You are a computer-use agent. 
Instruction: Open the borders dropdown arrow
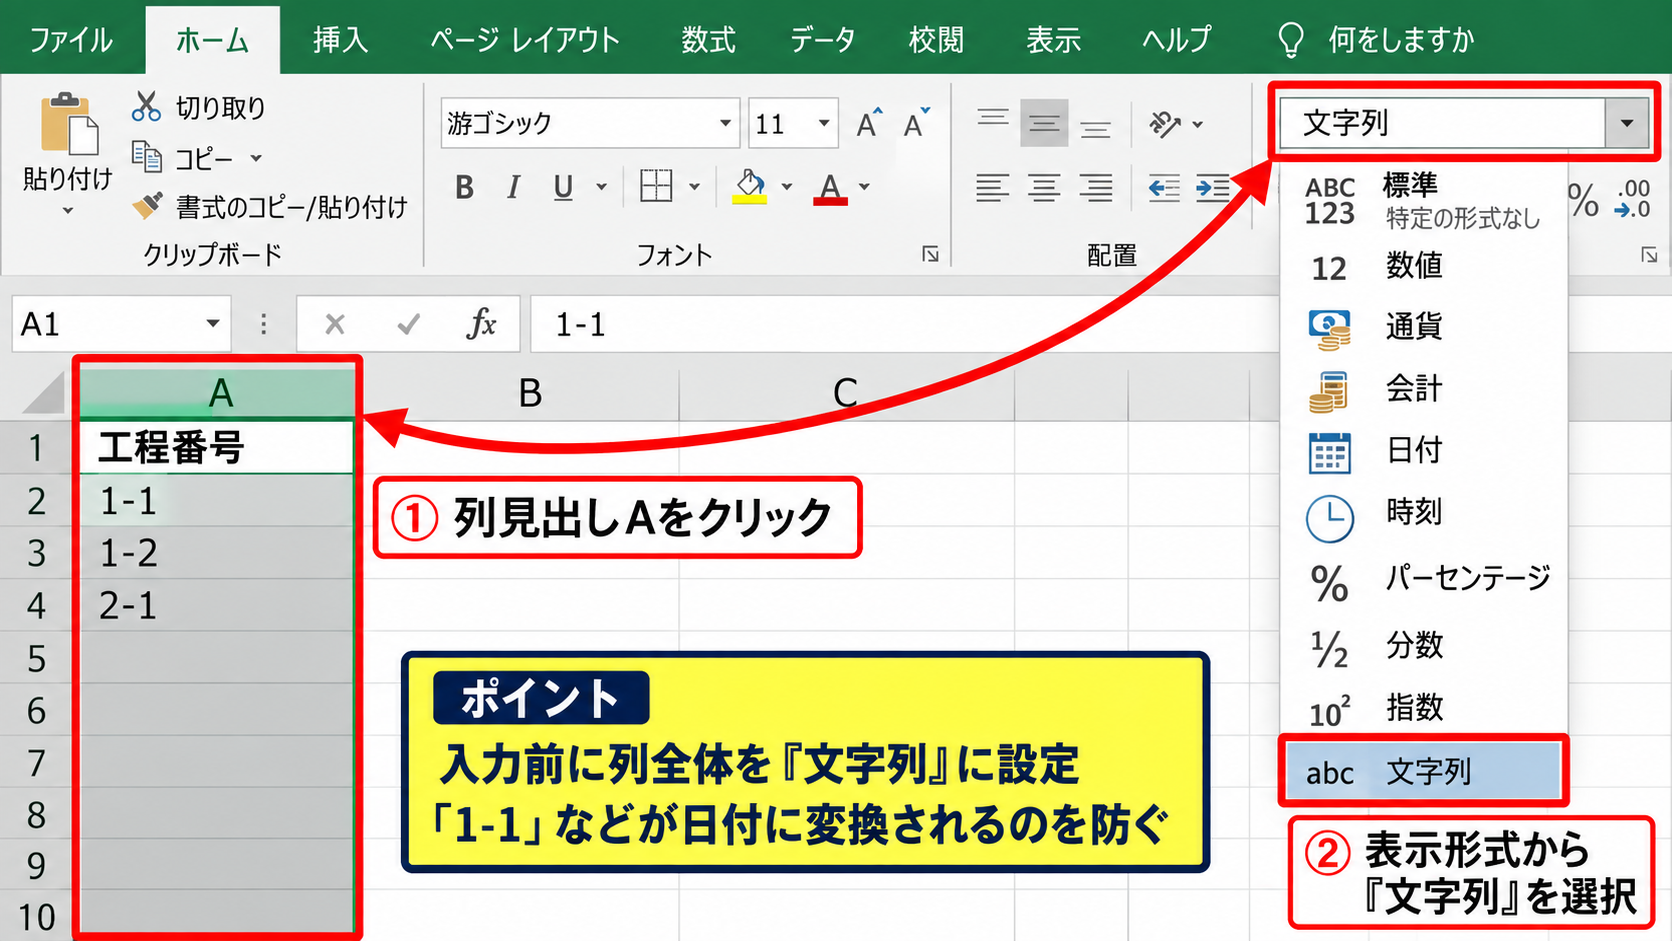pos(694,187)
